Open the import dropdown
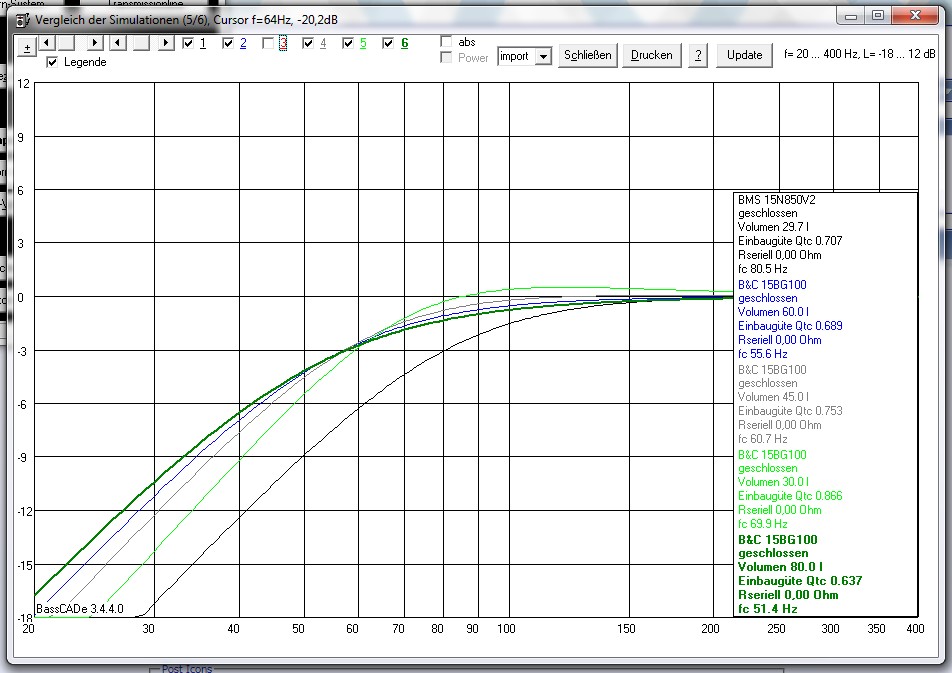 coord(543,56)
